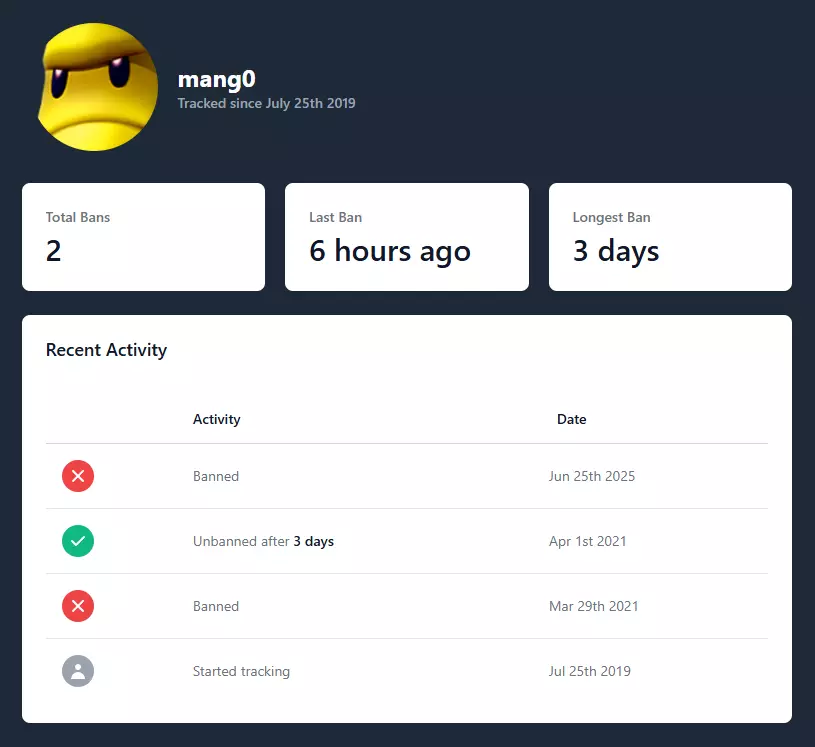Click the 'Date' column header

click(x=572, y=419)
